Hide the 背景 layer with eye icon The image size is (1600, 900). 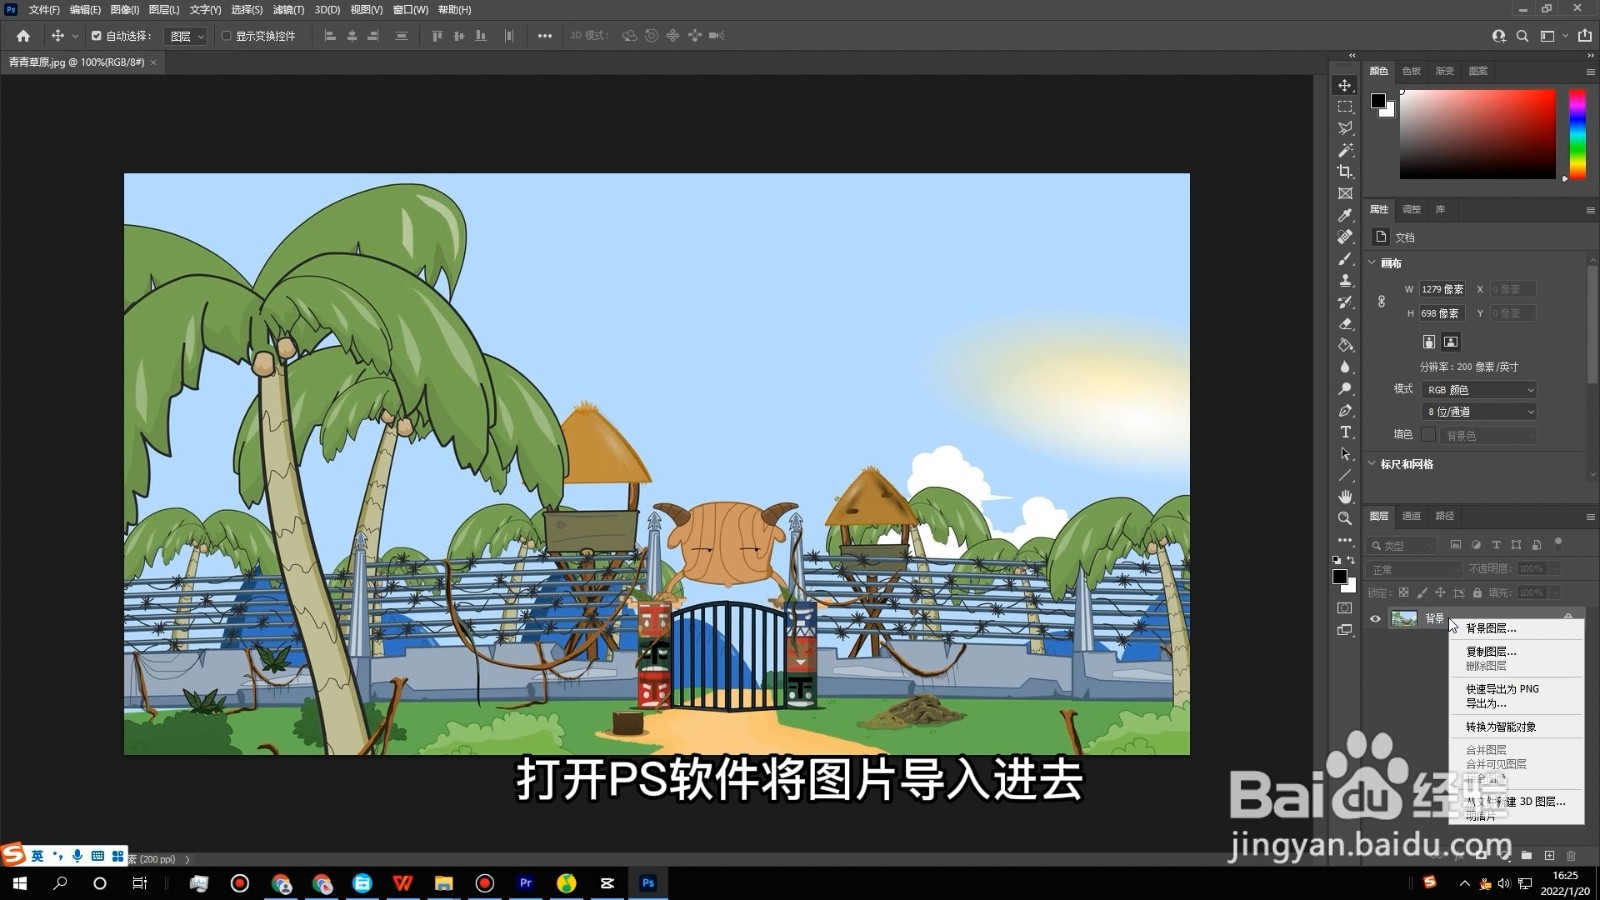(x=1375, y=619)
